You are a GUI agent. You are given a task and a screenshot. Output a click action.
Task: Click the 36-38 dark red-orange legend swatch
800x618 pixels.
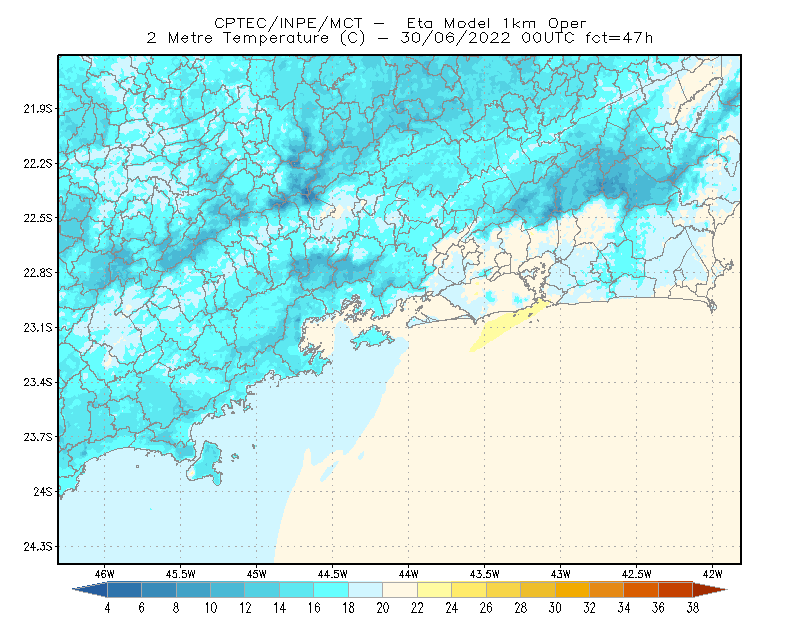coord(676,590)
